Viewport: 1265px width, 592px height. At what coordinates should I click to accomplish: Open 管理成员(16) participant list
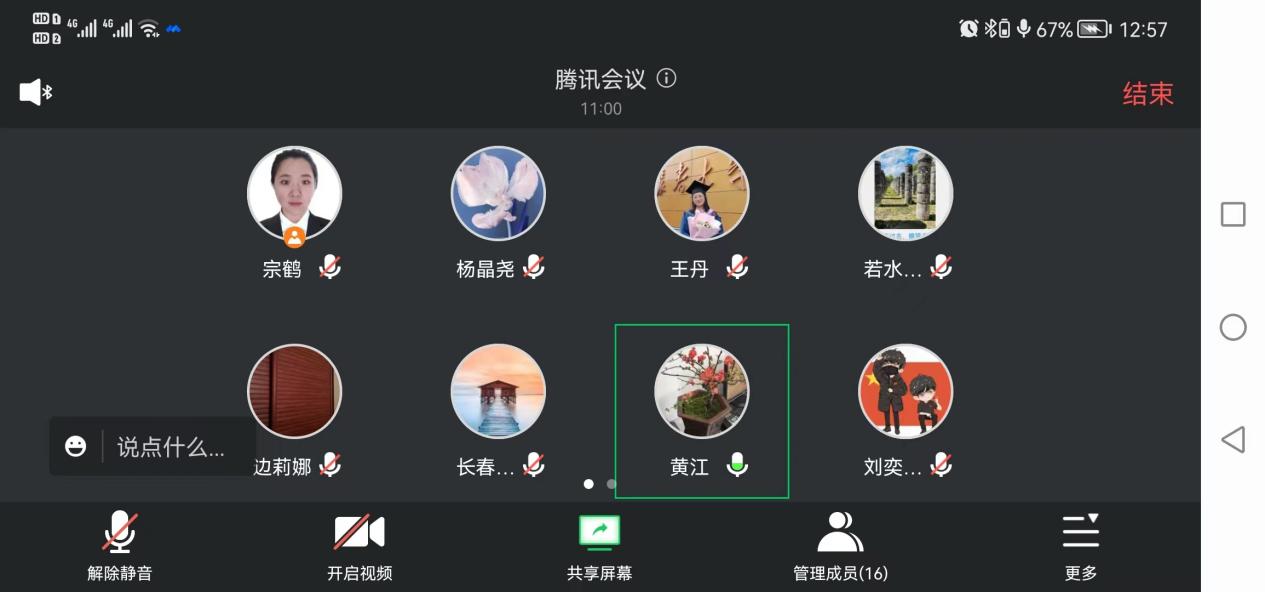pyautogui.click(x=840, y=546)
